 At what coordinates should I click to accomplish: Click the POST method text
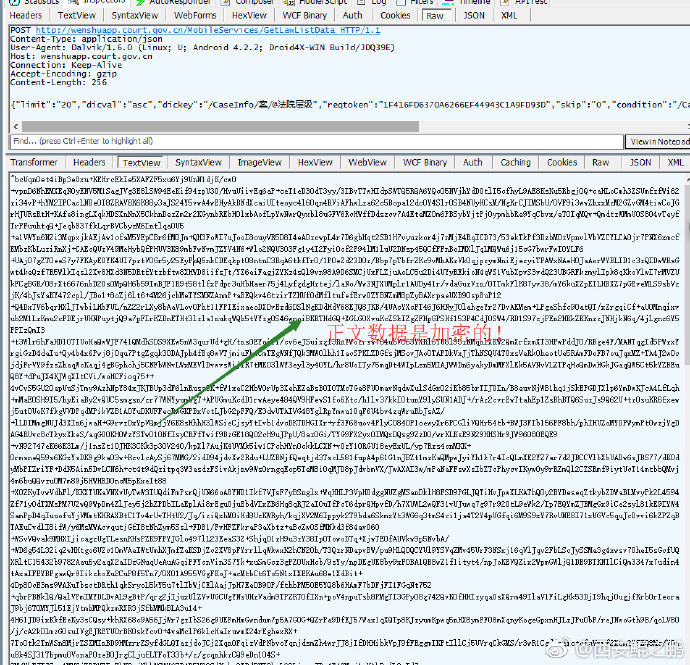point(21,30)
